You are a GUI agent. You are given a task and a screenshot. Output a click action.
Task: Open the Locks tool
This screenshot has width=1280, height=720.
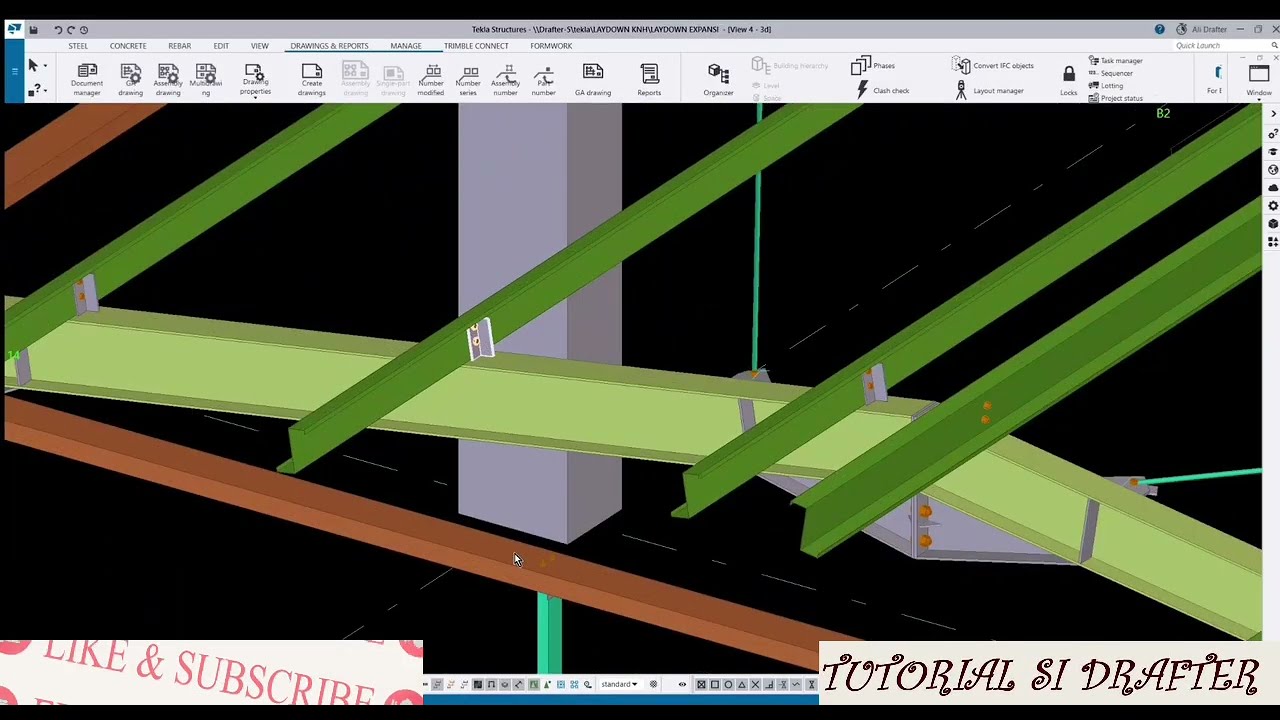pos(1069,80)
